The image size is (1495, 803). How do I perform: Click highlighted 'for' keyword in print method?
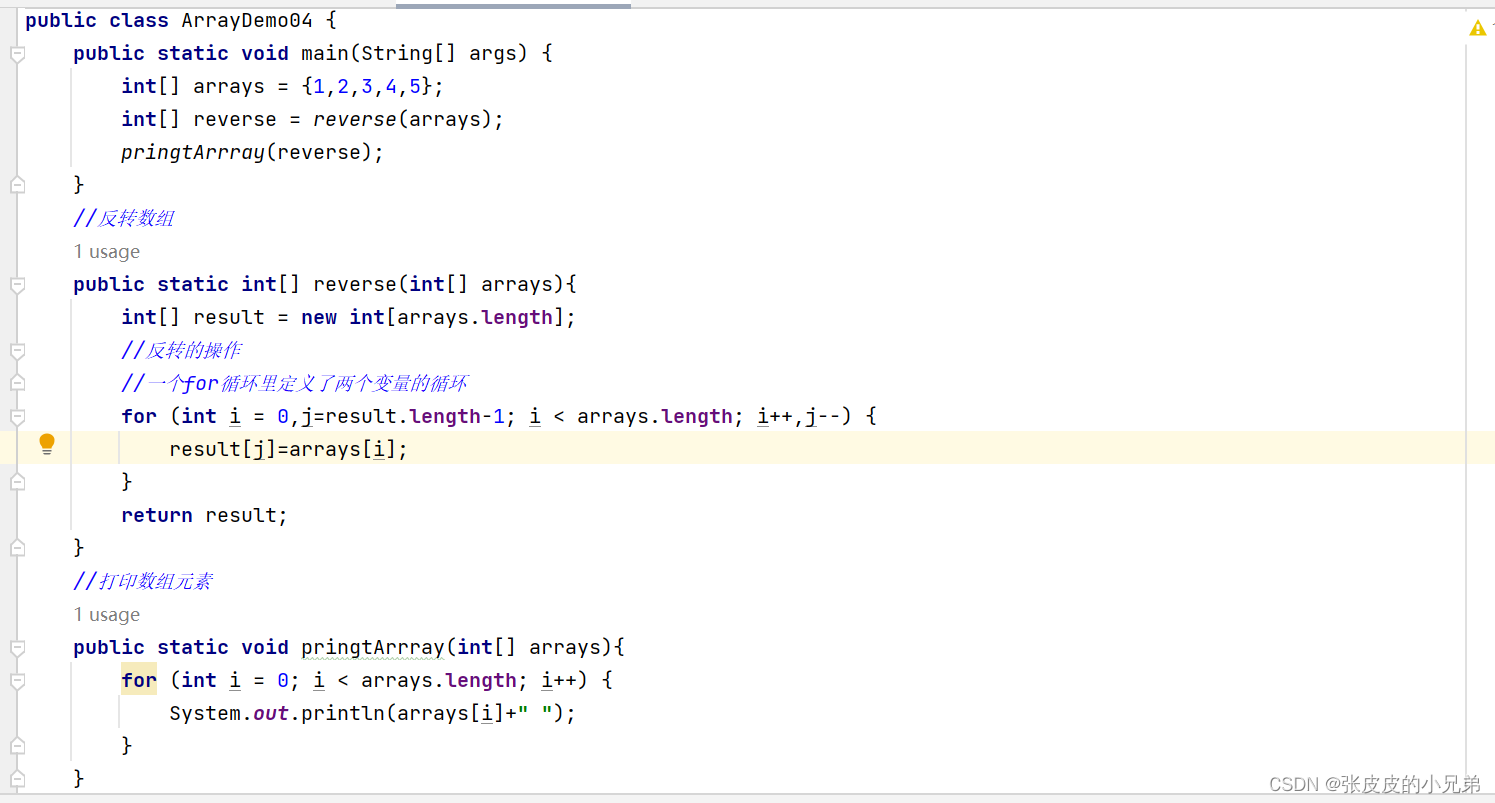(x=139, y=681)
